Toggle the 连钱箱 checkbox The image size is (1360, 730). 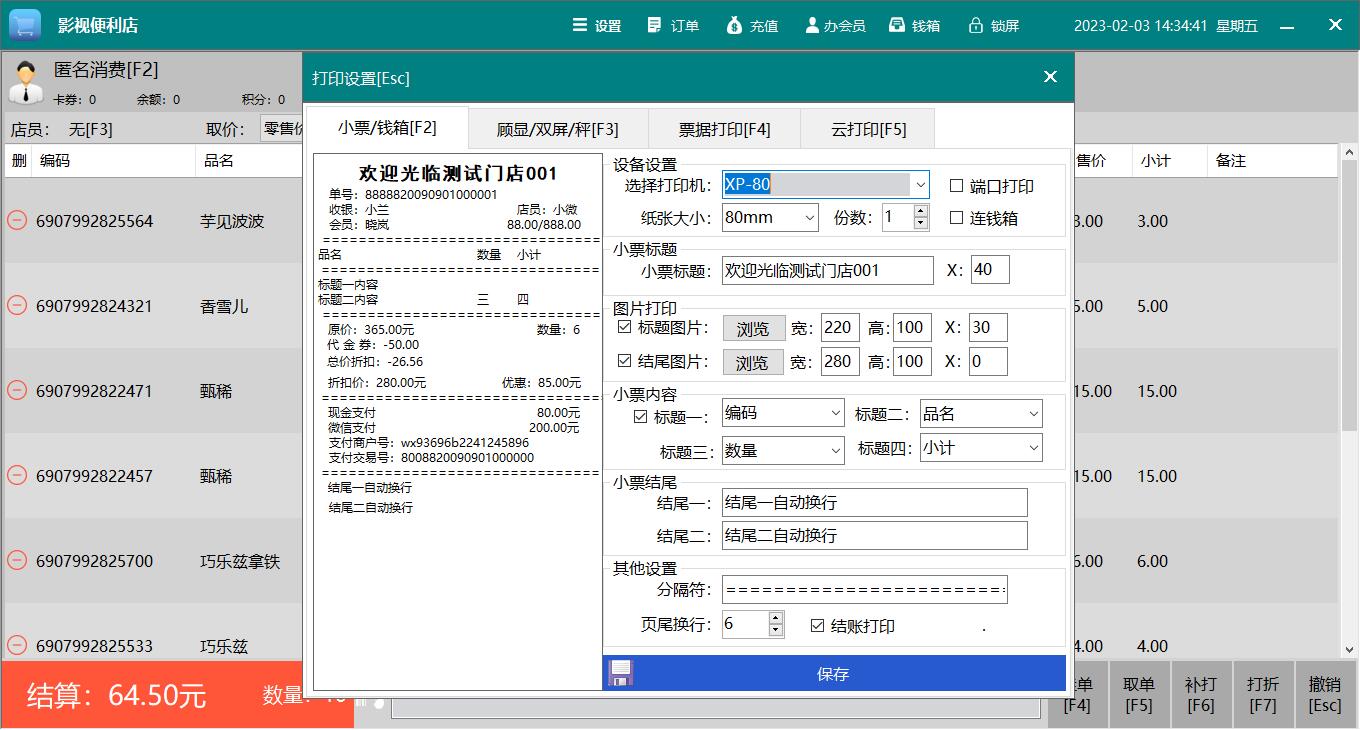tap(956, 218)
